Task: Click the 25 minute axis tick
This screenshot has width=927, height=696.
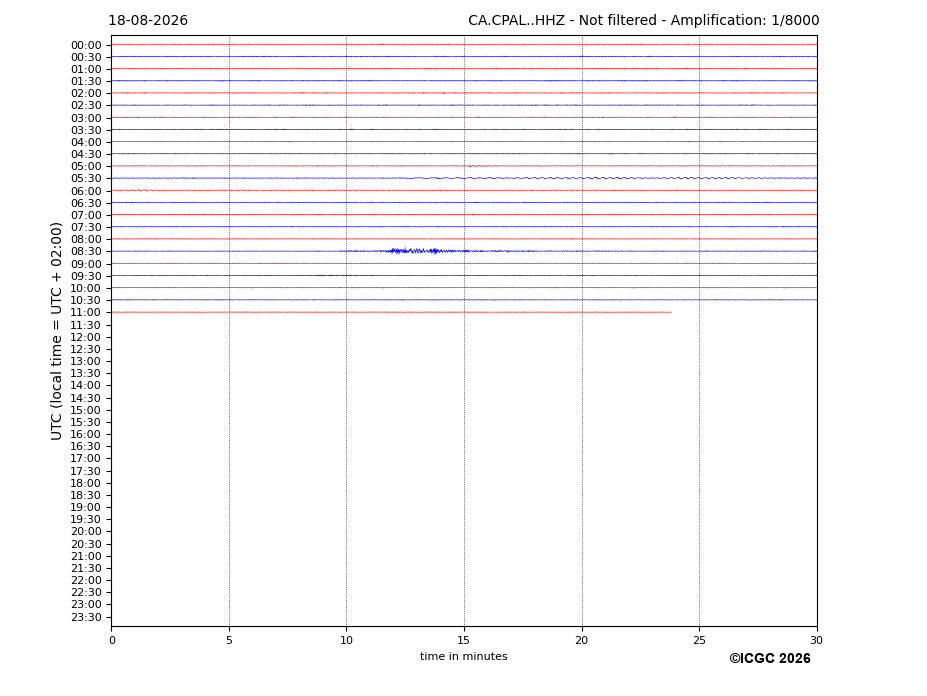Action: [x=699, y=640]
